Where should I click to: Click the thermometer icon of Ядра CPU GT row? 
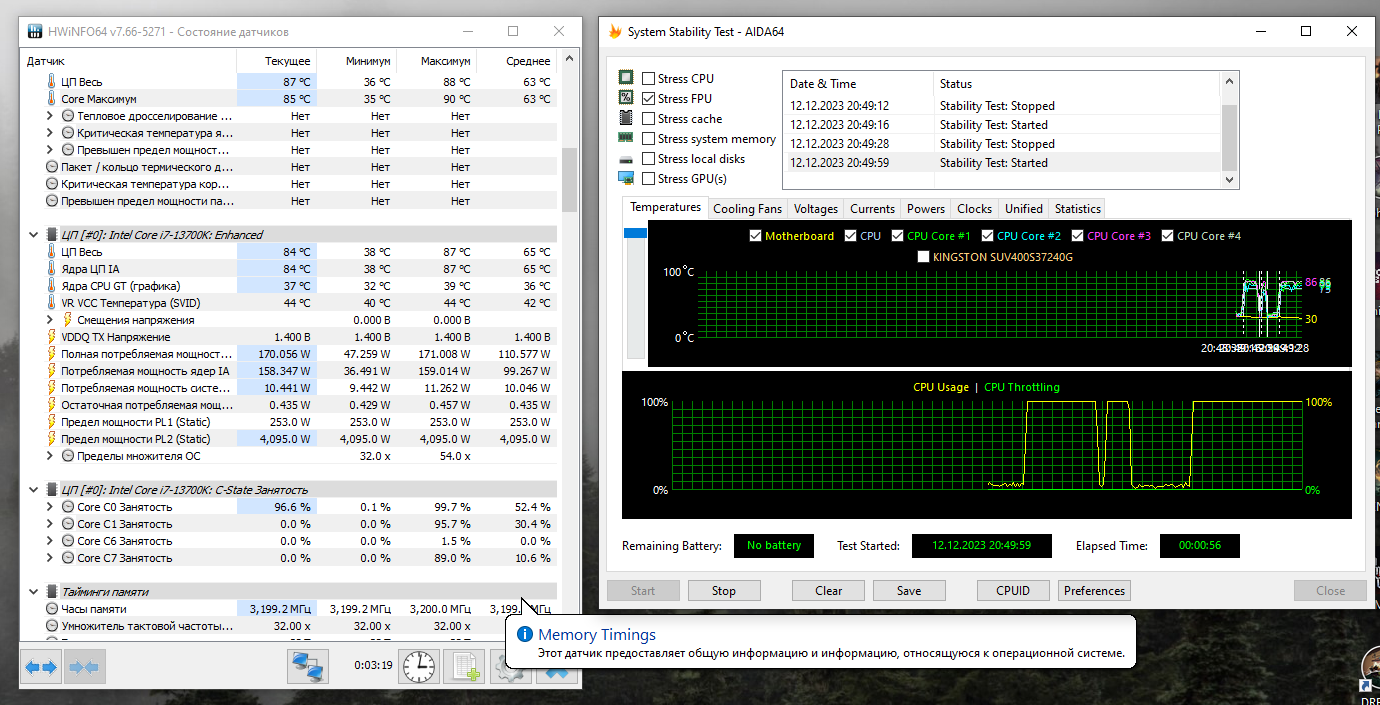pos(52,286)
